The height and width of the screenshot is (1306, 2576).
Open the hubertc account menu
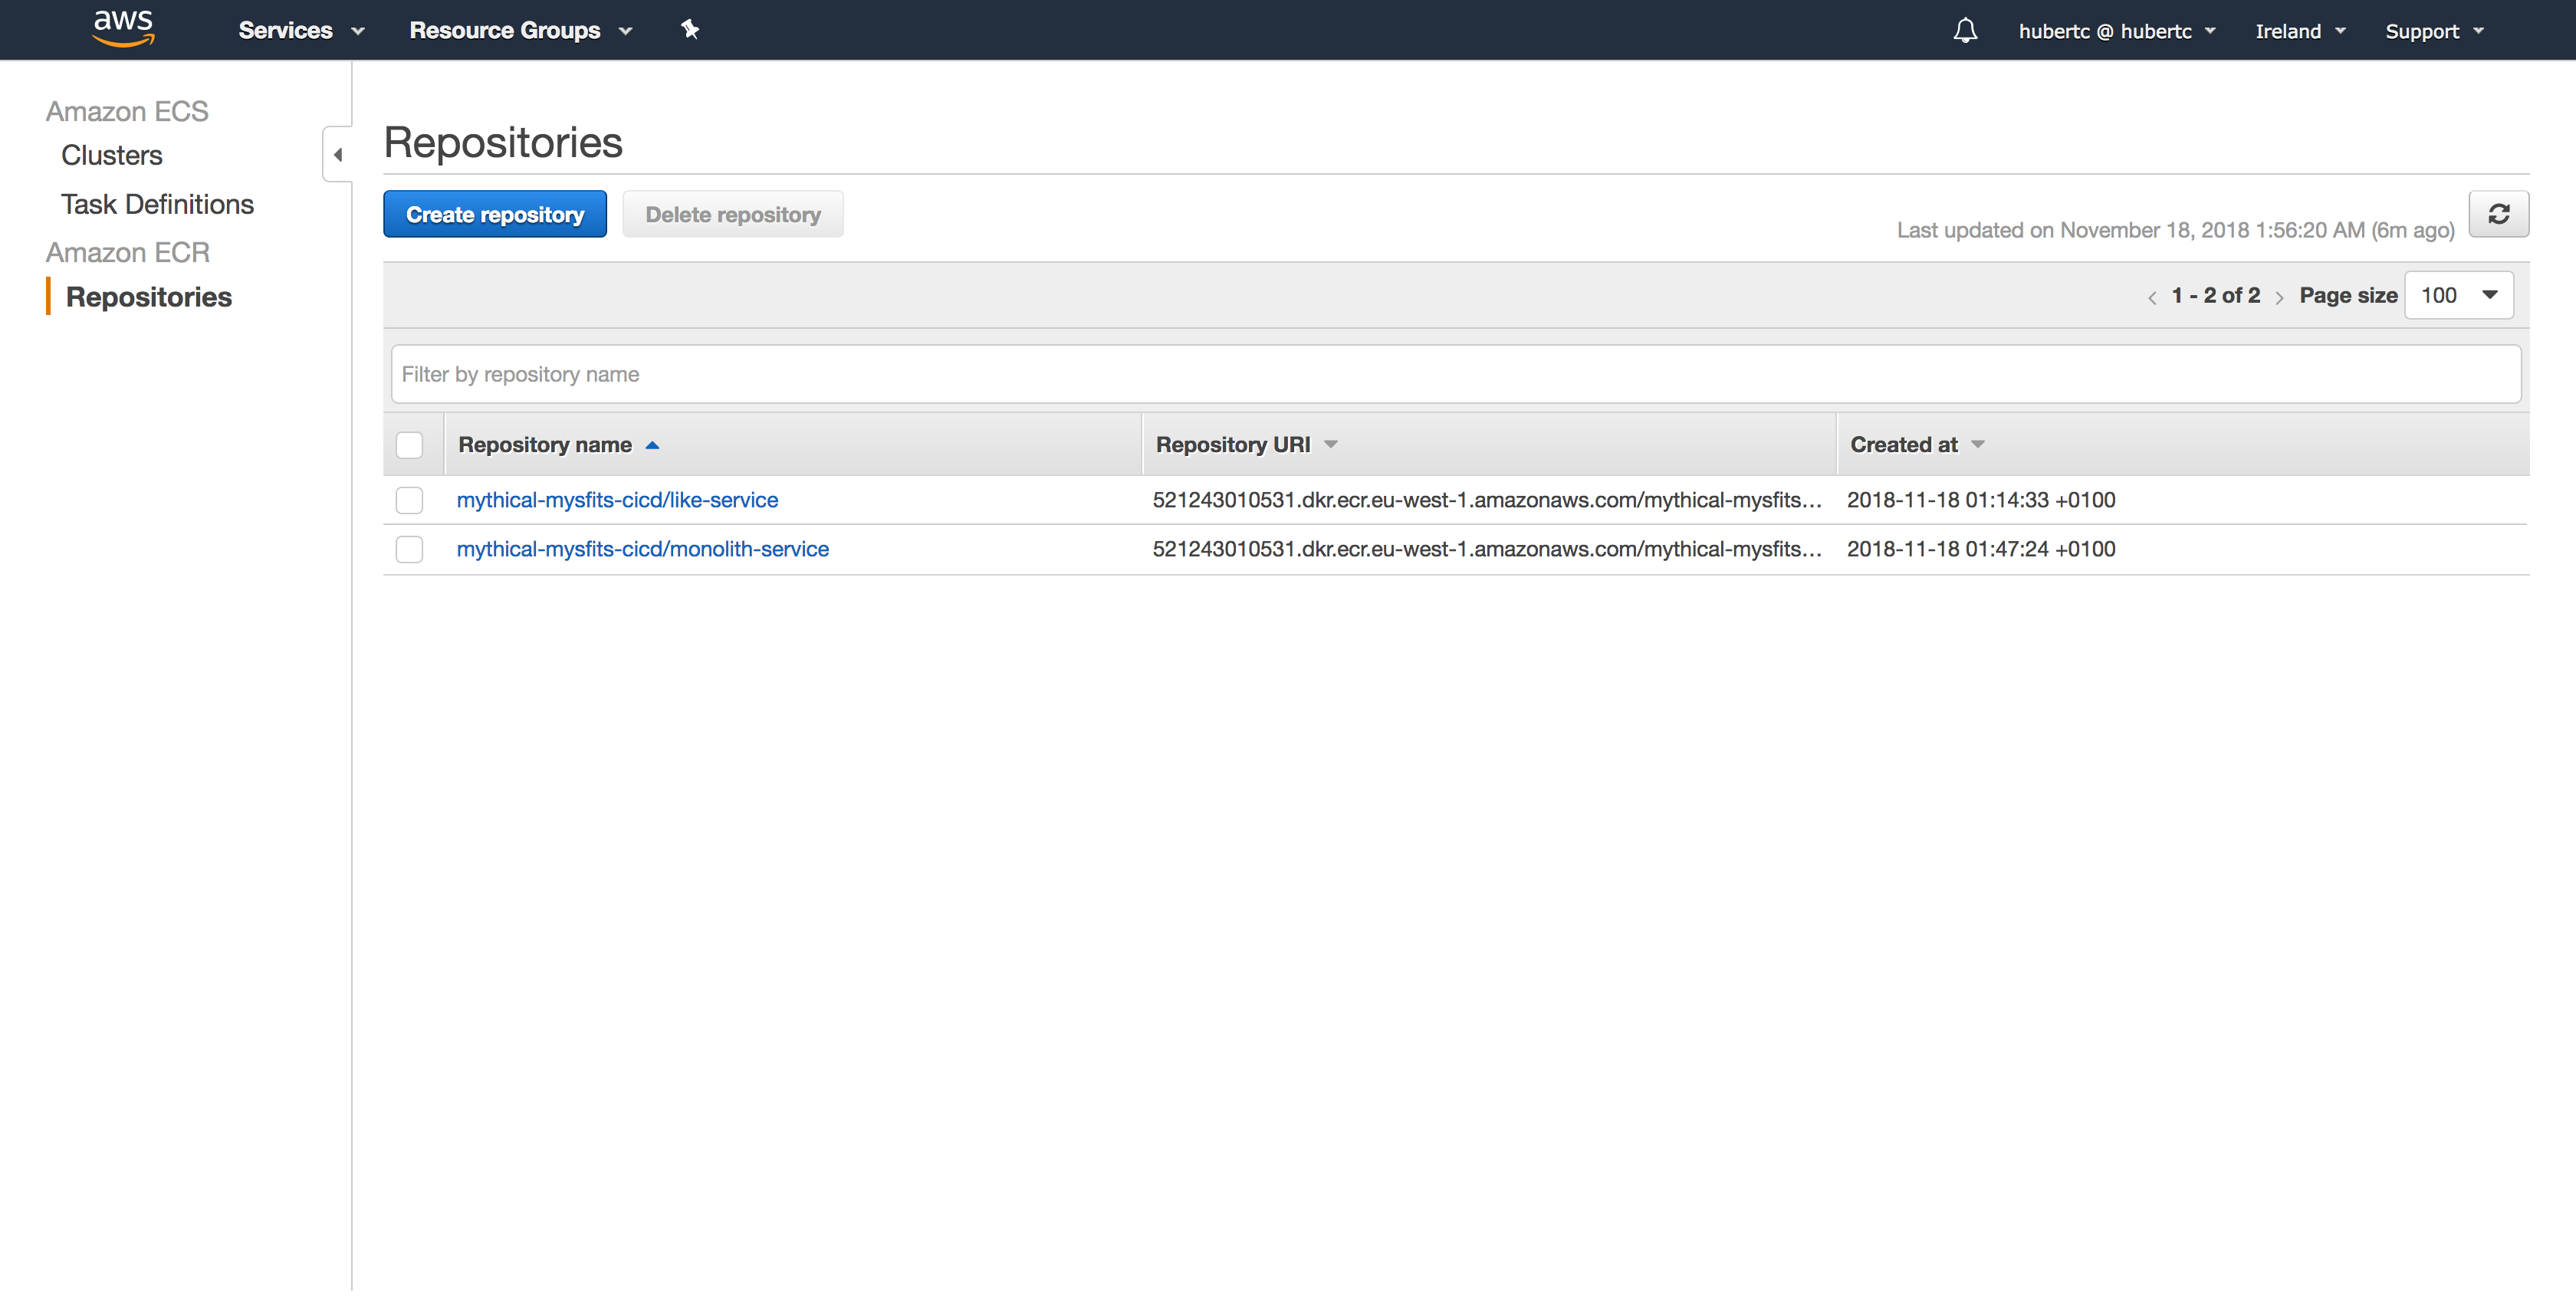coord(2117,31)
